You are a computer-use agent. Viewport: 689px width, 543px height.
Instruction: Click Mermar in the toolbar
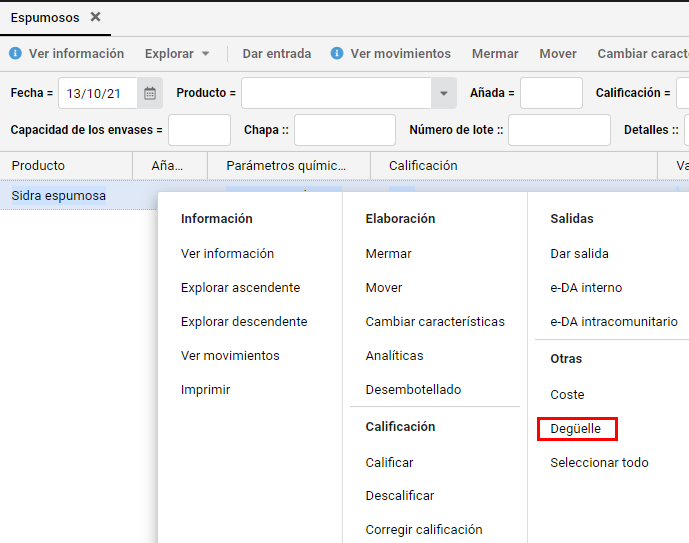(x=495, y=54)
